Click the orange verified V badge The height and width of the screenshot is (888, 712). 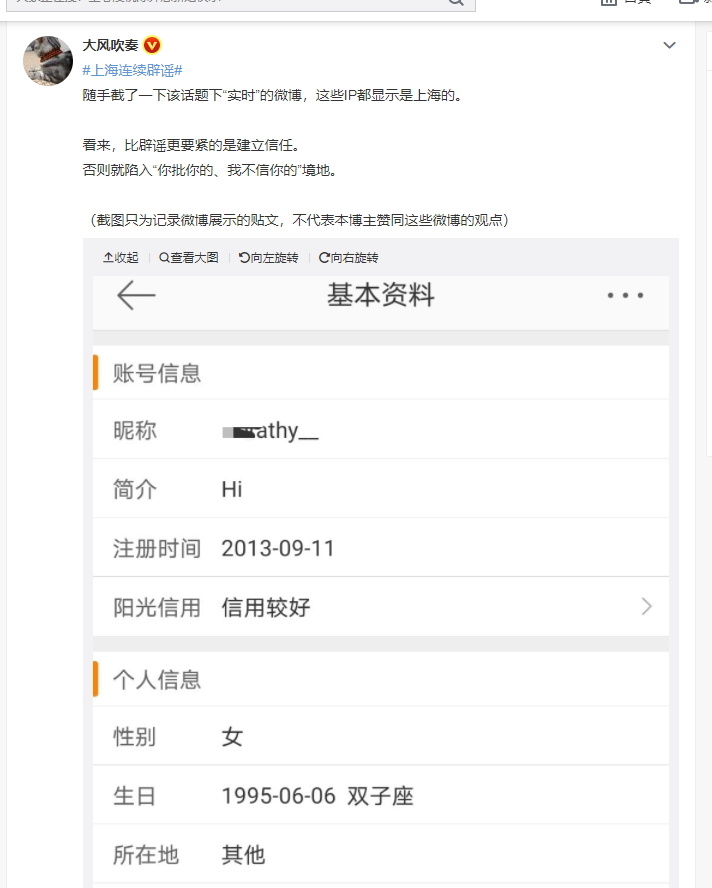(x=152, y=45)
